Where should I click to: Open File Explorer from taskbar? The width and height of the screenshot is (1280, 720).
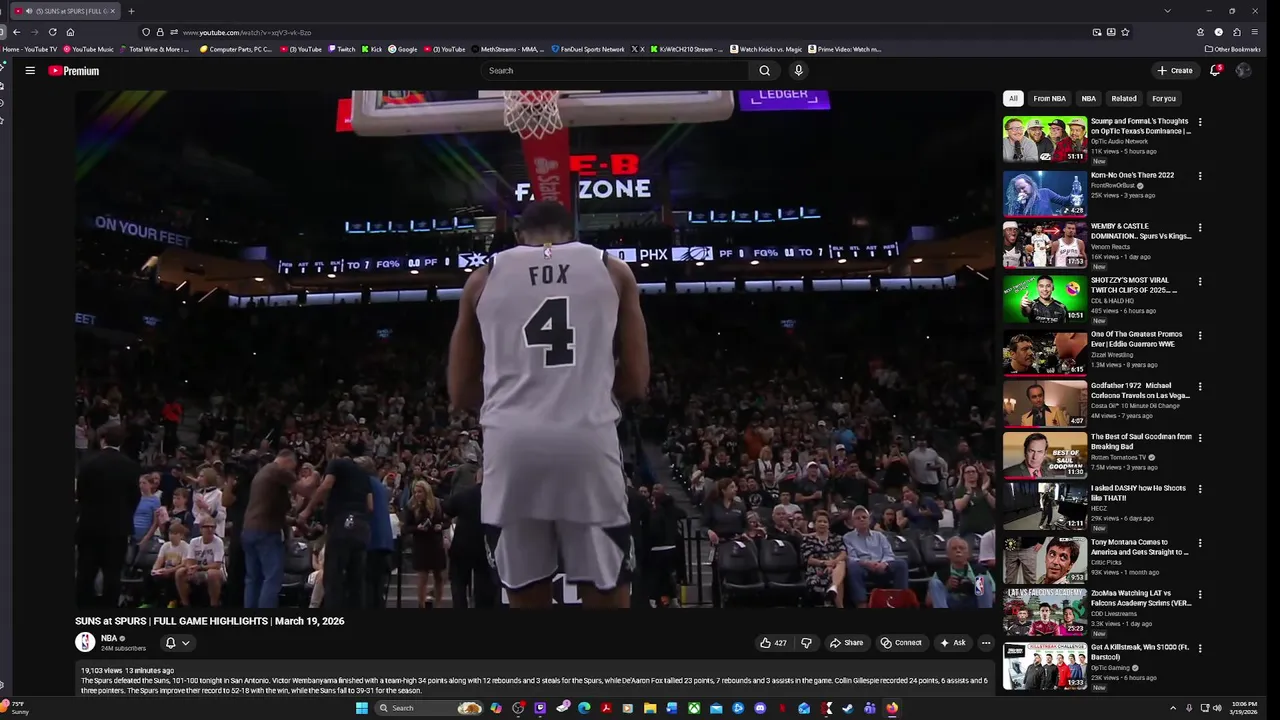(x=650, y=708)
